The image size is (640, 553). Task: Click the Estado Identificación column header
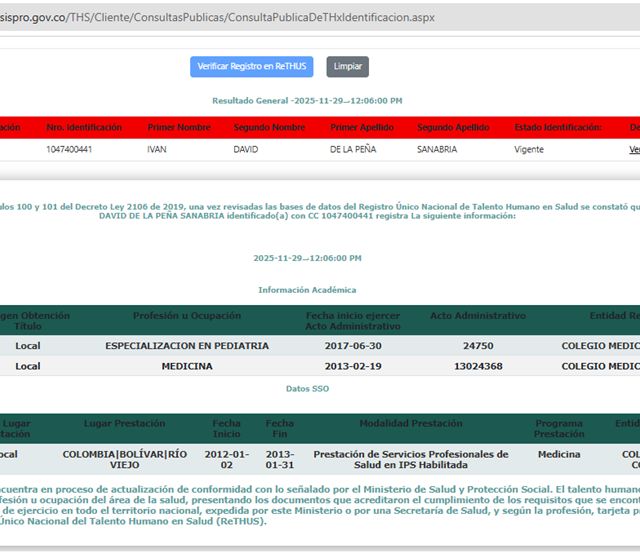pyautogui.click(x=558, y=127)
